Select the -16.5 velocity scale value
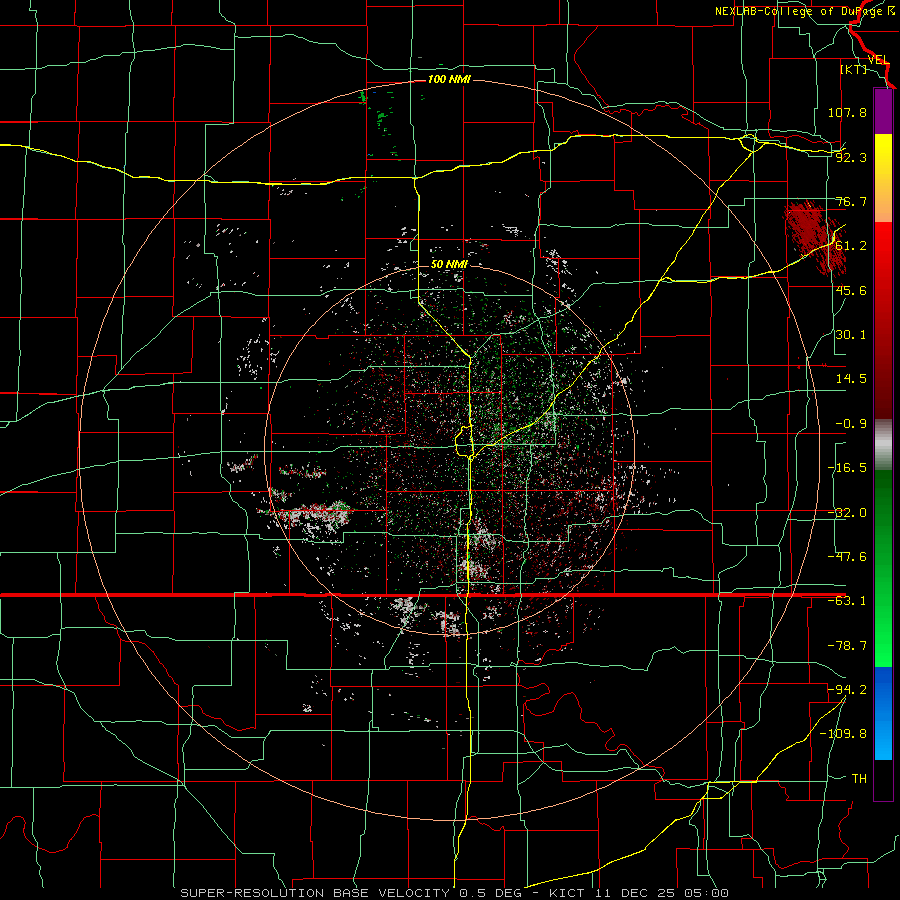900x900 pixels. (847, 468)
